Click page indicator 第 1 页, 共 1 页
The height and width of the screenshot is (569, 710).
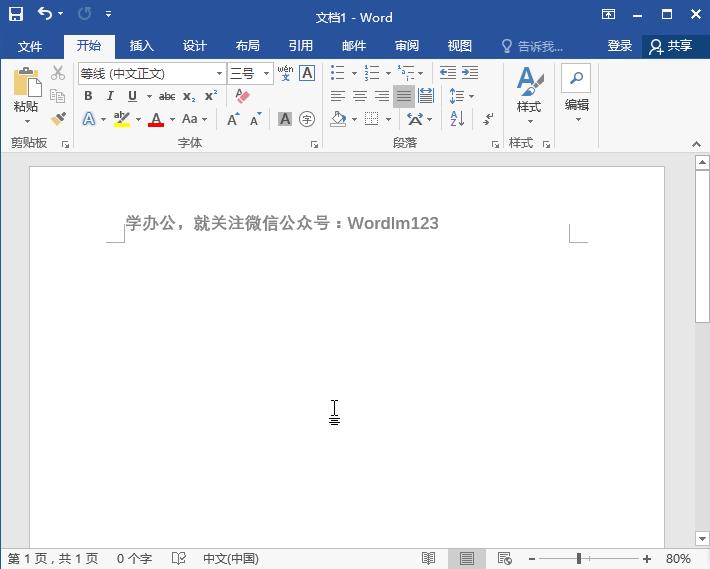[x=53, y=559]
